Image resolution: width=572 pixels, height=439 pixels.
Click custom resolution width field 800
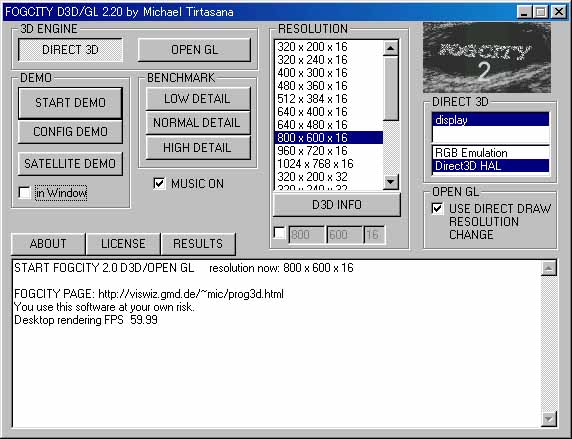click(x=306, y=235)
